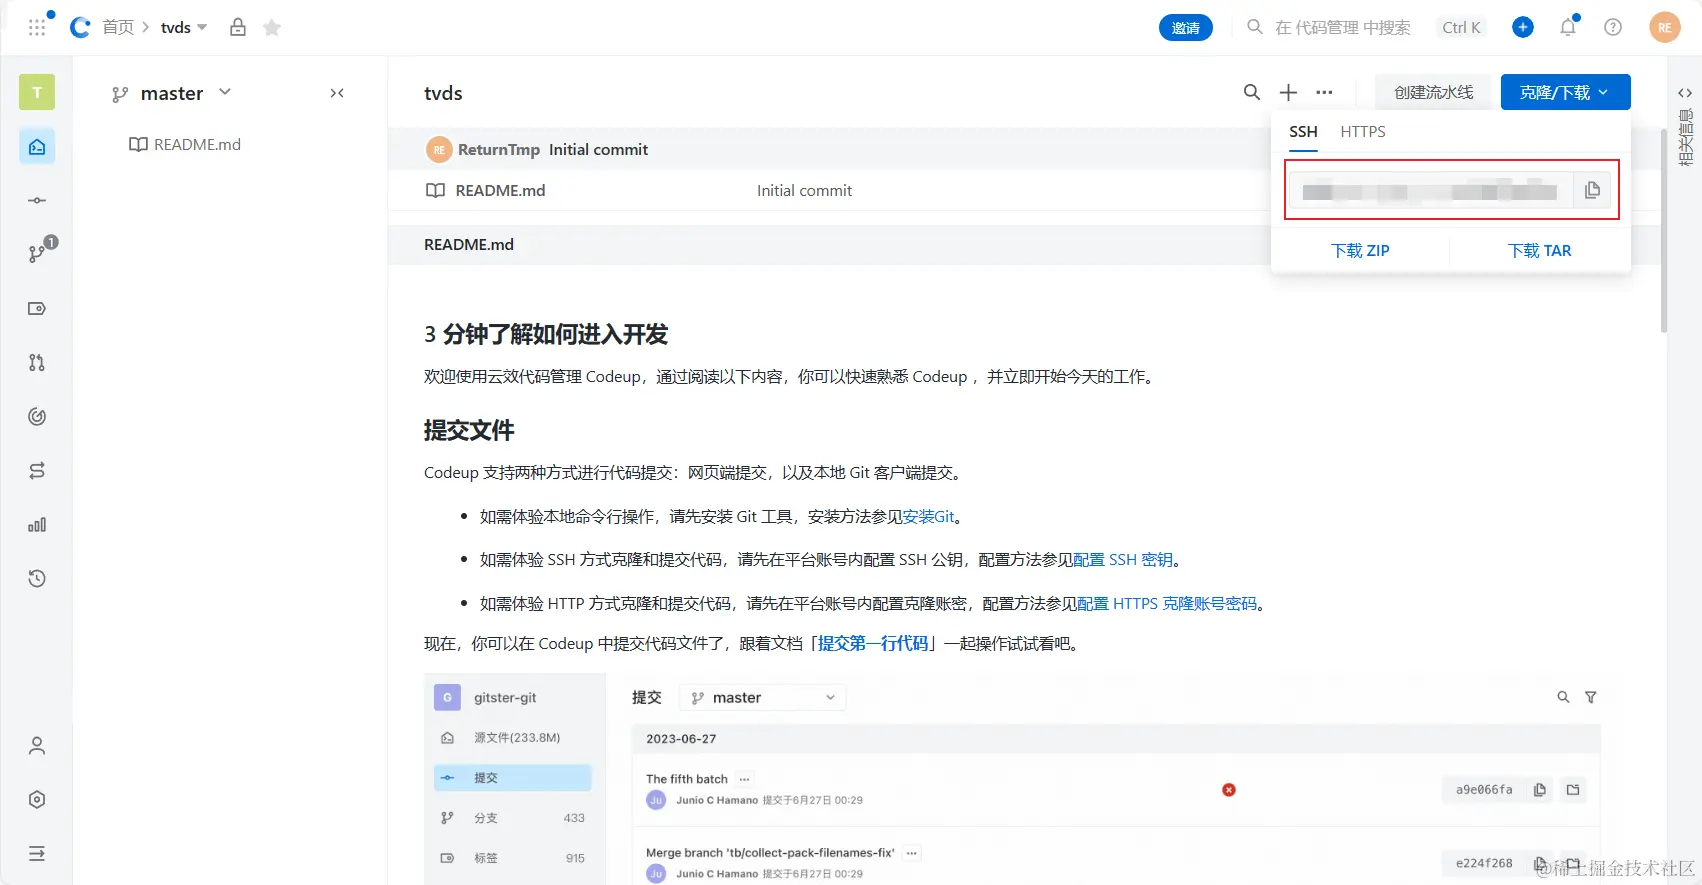Open the help question mark icon
1702x885 pixels.
1613,27
